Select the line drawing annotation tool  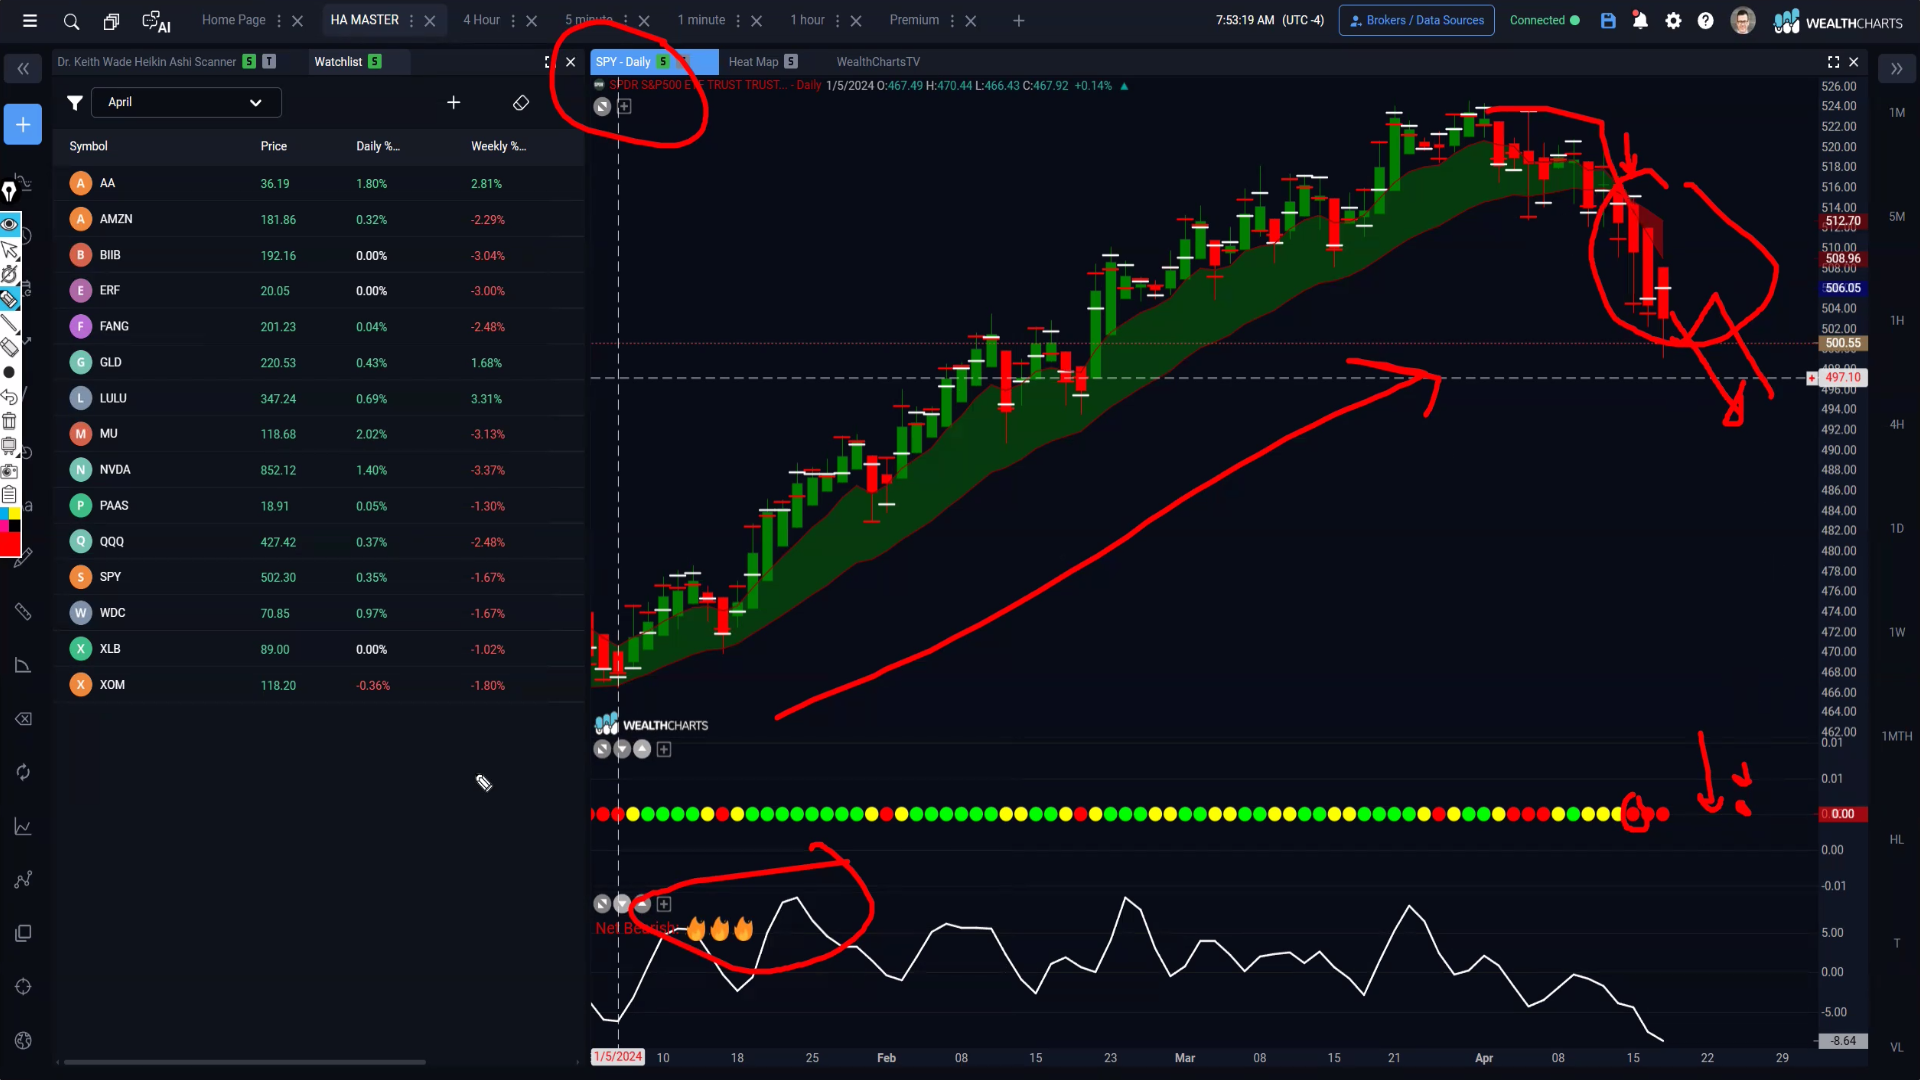click(9, 323)
